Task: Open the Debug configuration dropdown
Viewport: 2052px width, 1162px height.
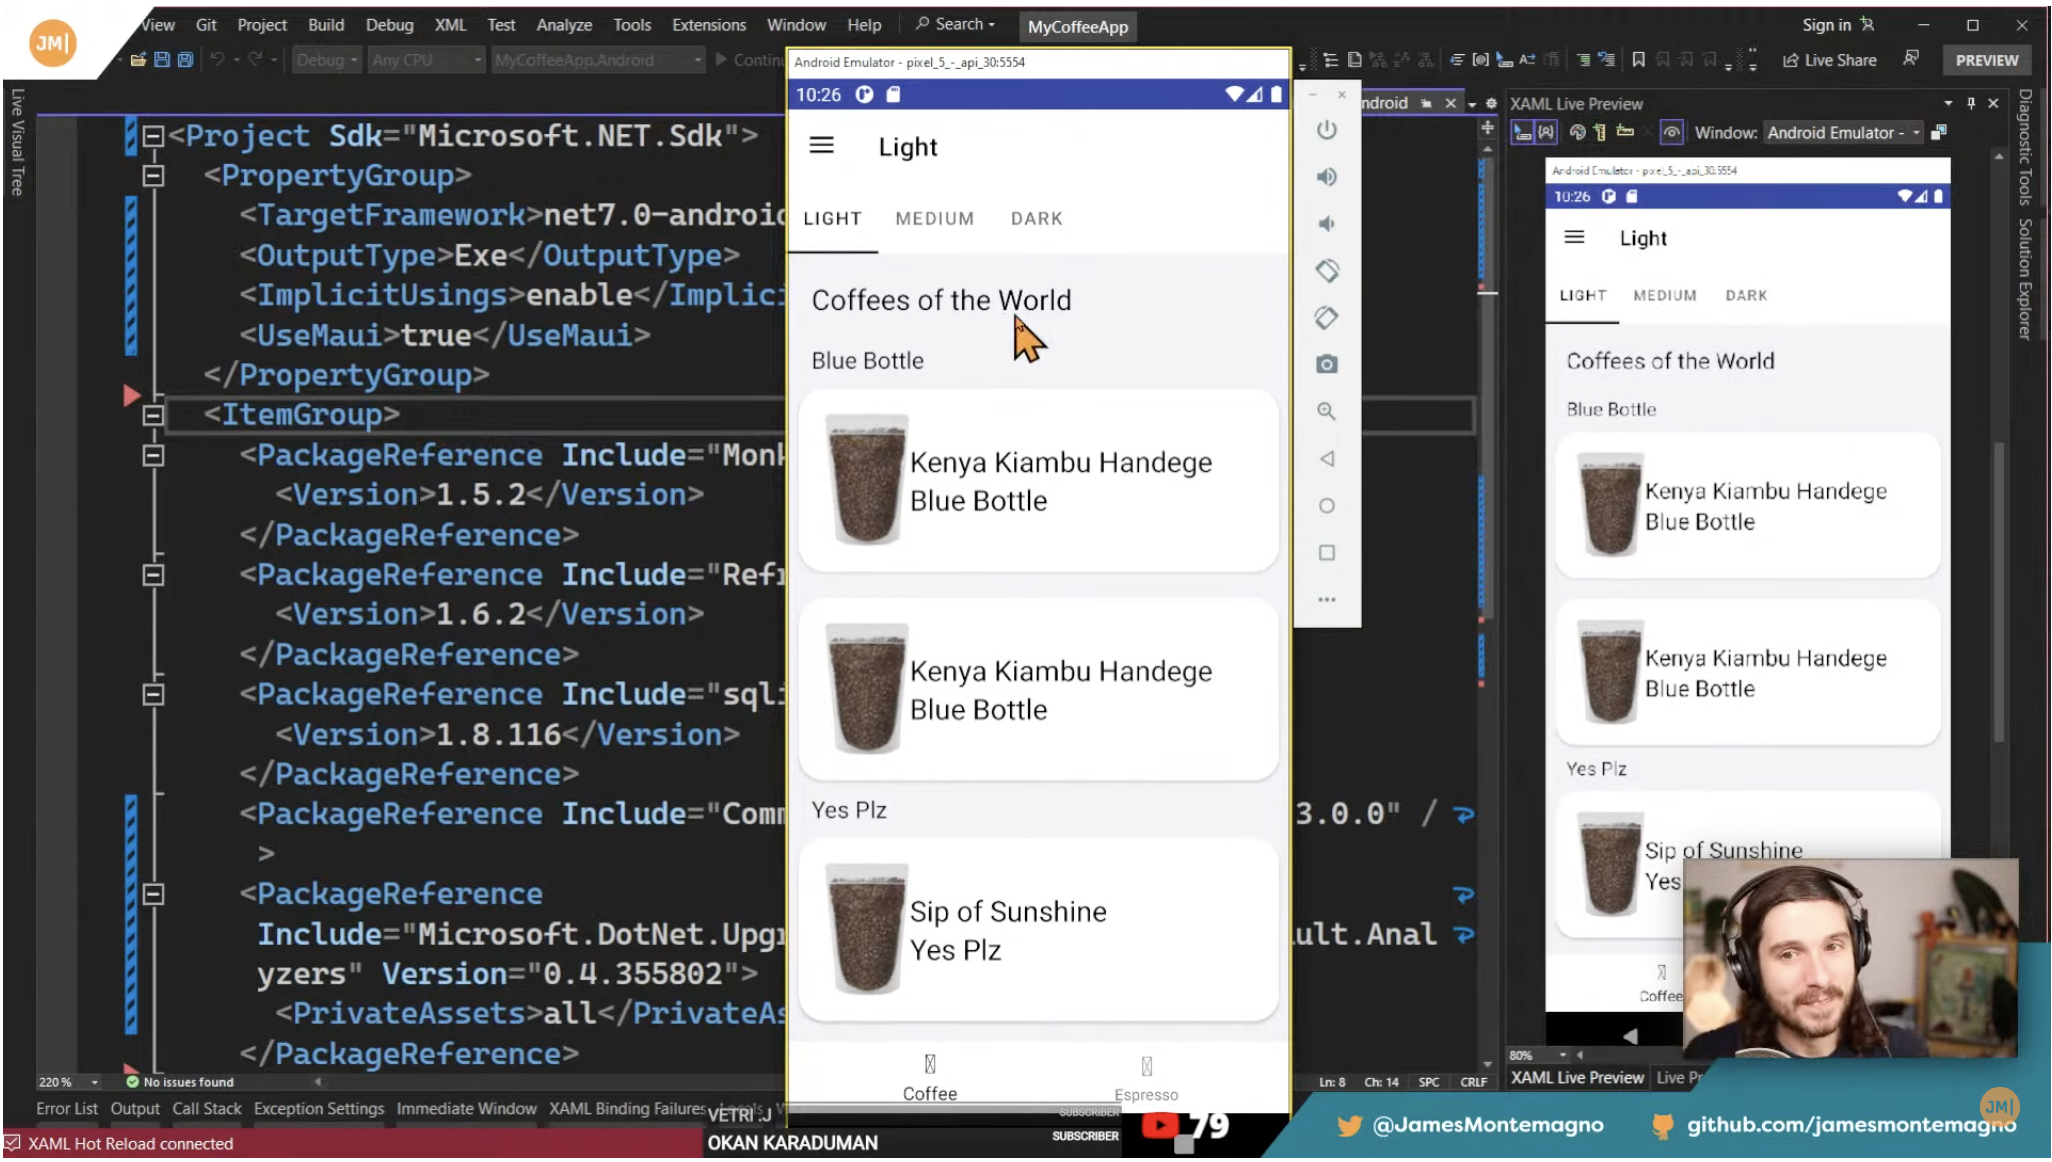Action: tap(326, 60)
